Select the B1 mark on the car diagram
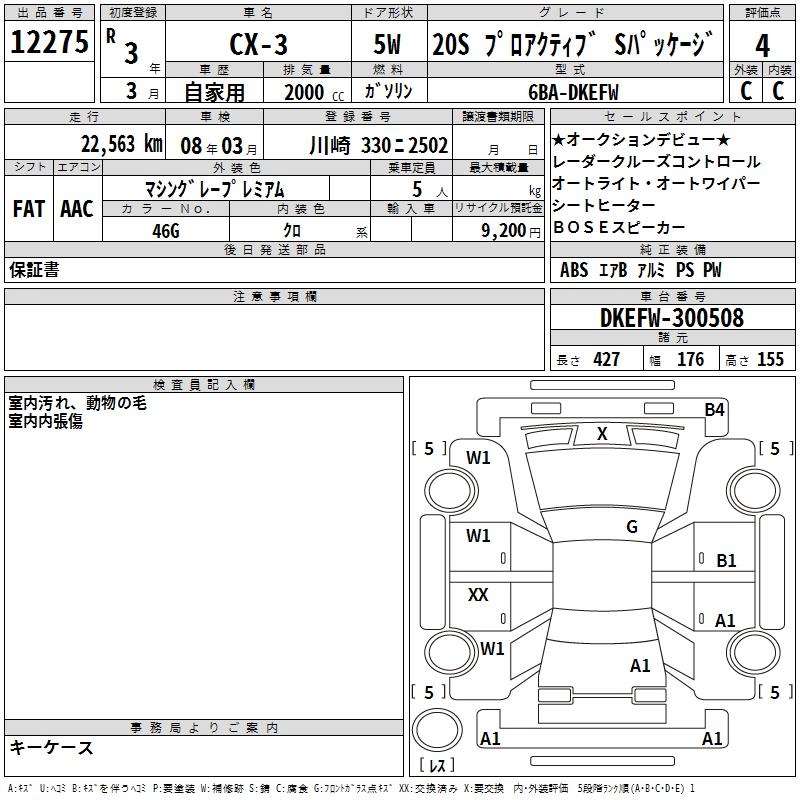This screenshot has width=800, height=800. [726, 561]
